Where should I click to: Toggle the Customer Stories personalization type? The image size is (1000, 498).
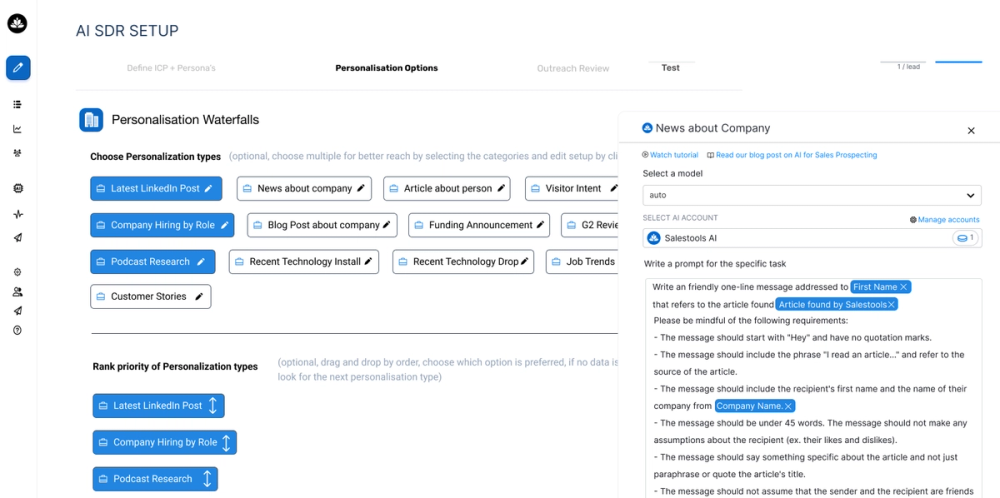coord(151,297)
